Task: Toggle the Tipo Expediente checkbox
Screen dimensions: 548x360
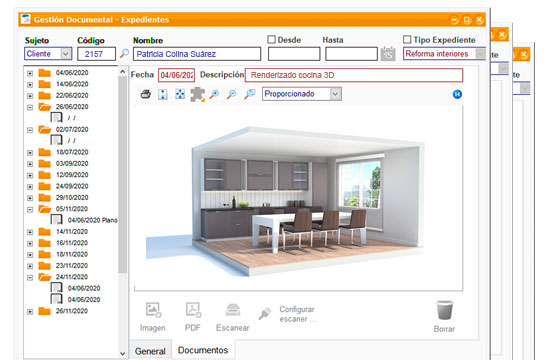Action: coord(407,39)
